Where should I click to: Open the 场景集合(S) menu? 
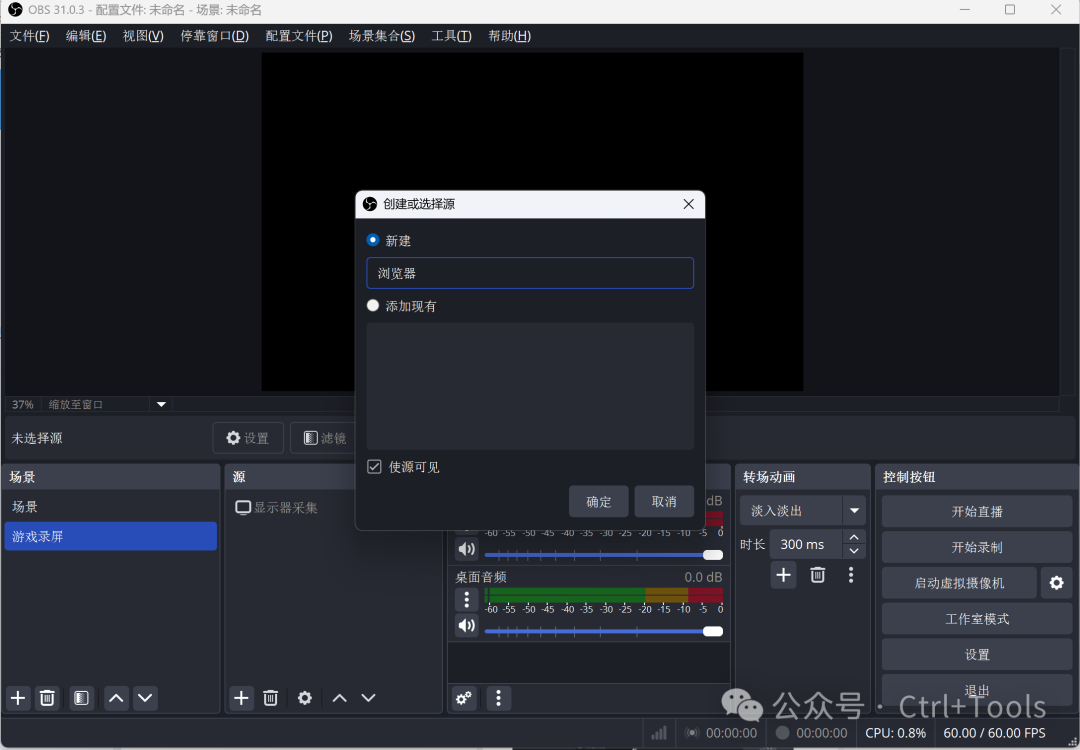pos(381,36)
